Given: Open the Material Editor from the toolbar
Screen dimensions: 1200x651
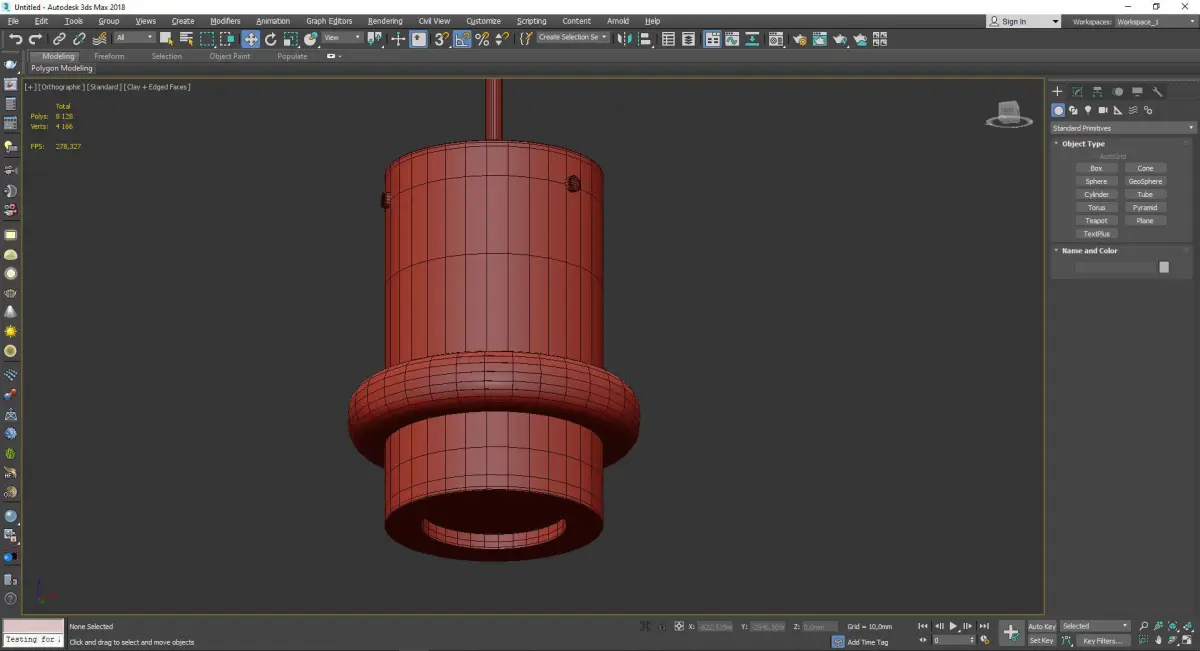Looking at the screenshot, I should [x=777, y=39].
